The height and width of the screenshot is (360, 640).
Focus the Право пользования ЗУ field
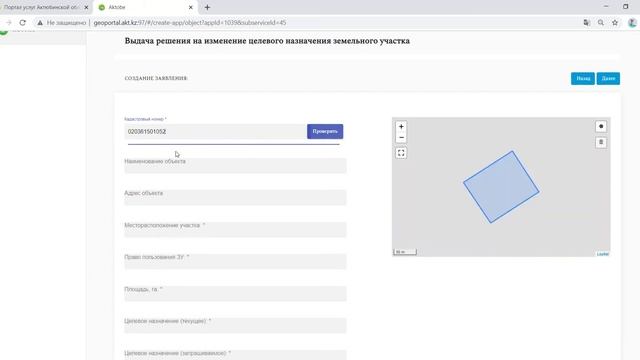(235, 261)
